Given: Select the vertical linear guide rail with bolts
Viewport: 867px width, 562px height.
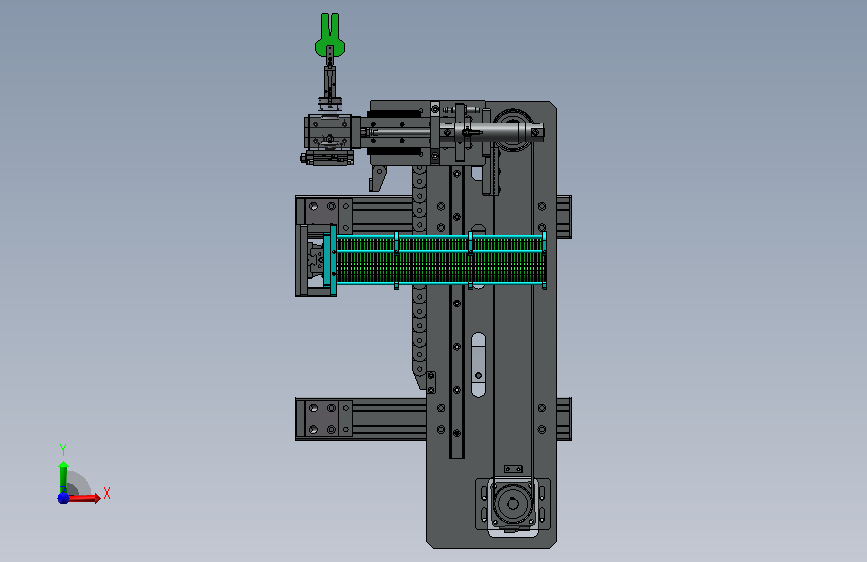Looking at the screenshot, I should [457, 310].
